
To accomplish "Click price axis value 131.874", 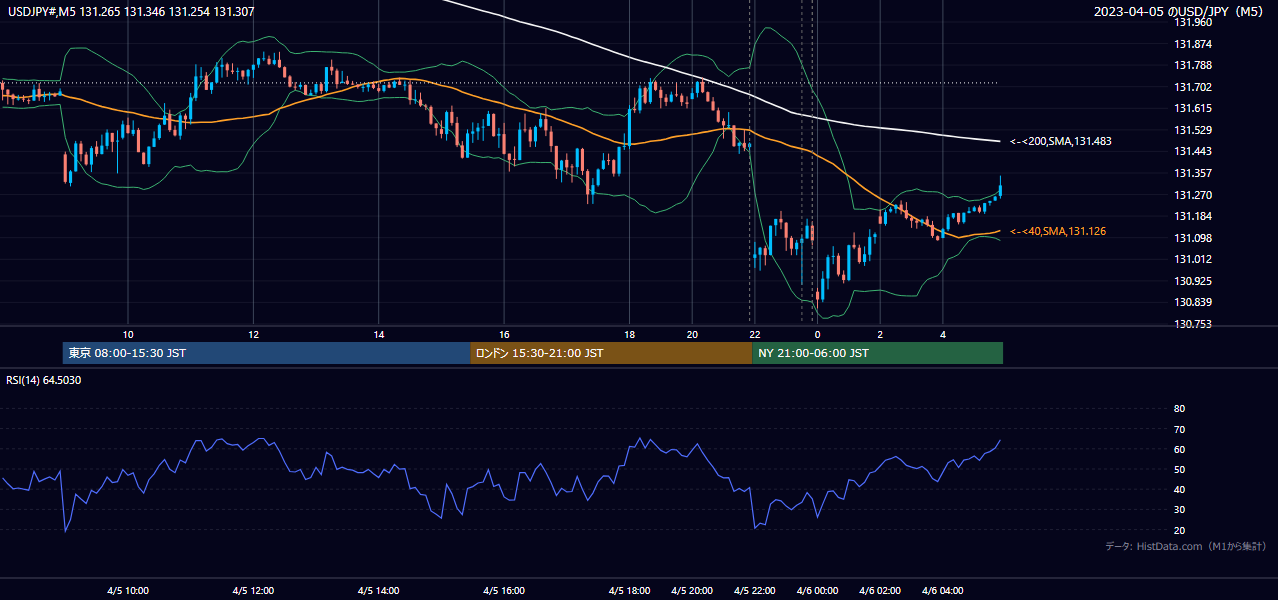I will point(1194,44).
